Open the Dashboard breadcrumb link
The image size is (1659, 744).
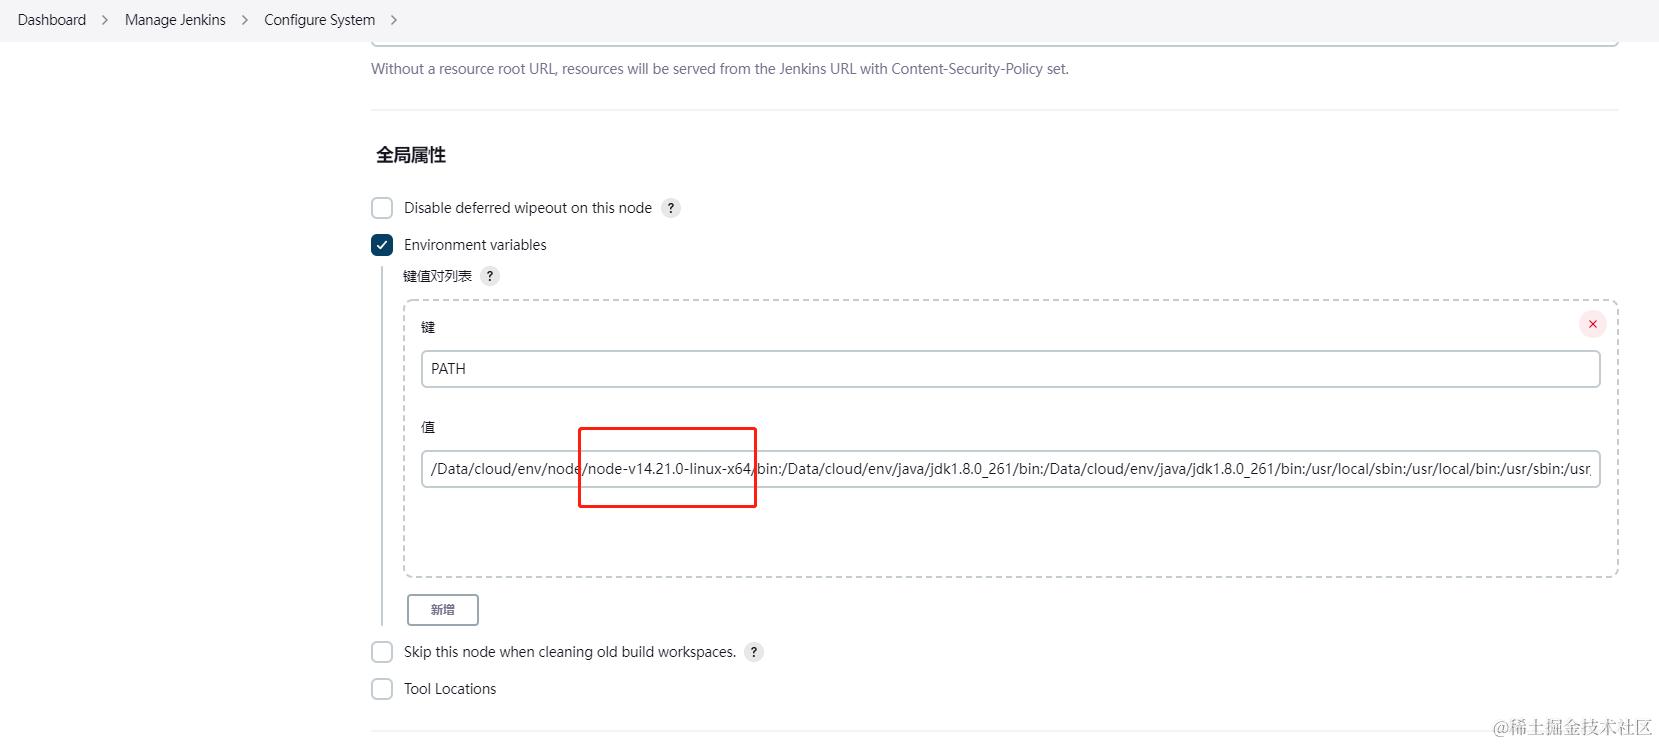[x=52, y=20]
